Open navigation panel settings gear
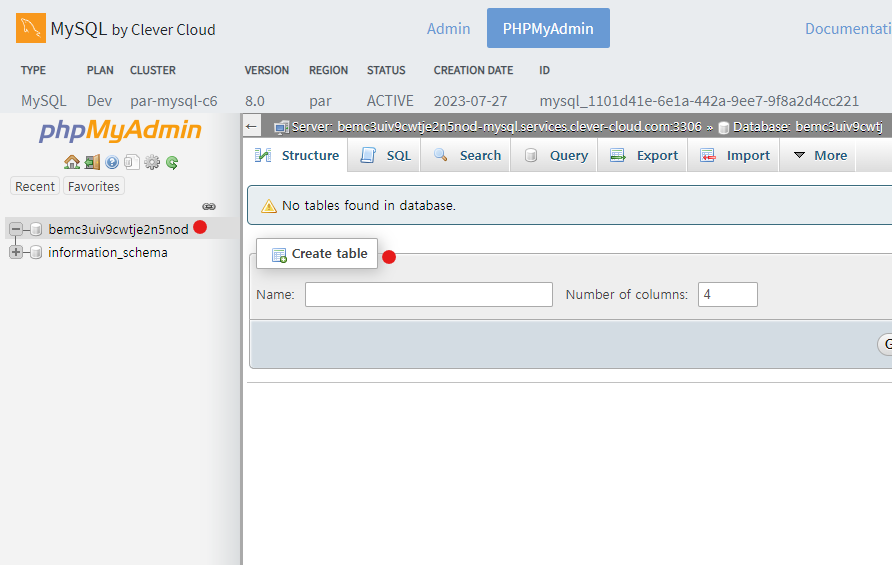Image resolution: width=892 pixels, height=565 pixels. [152, 163]
